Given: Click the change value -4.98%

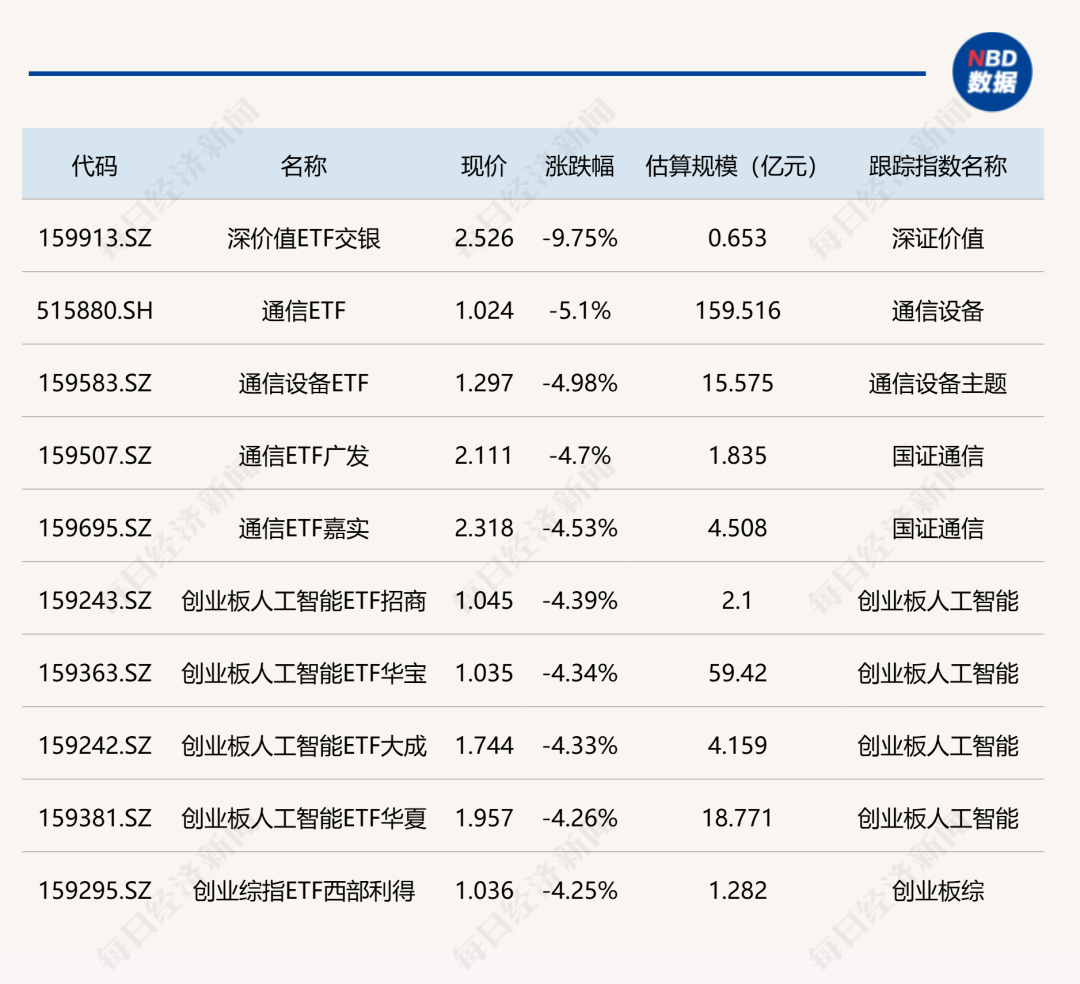Looking at the screenshot, I should point(579,383).
